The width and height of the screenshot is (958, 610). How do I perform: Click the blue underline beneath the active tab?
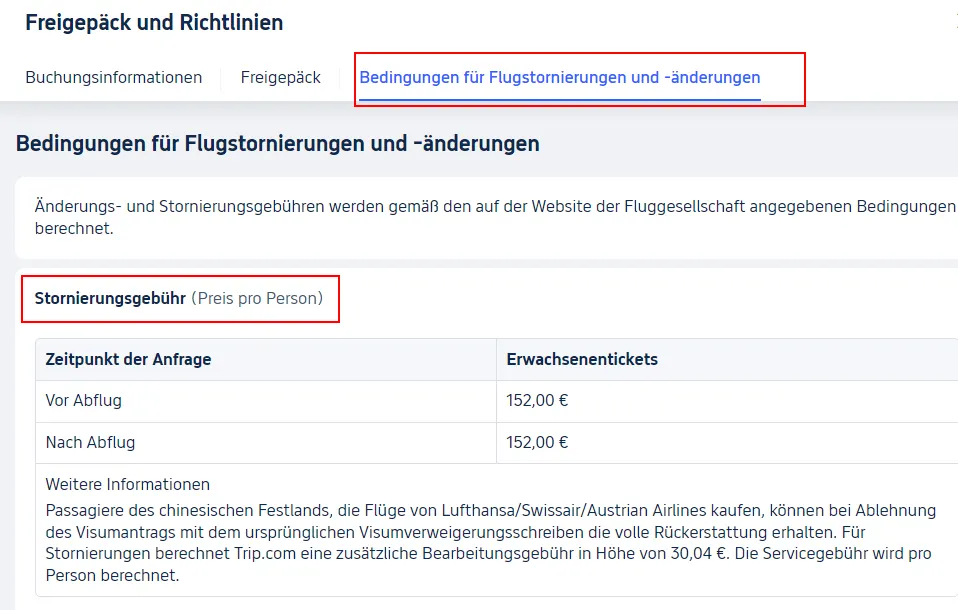[x=559, y=100]
